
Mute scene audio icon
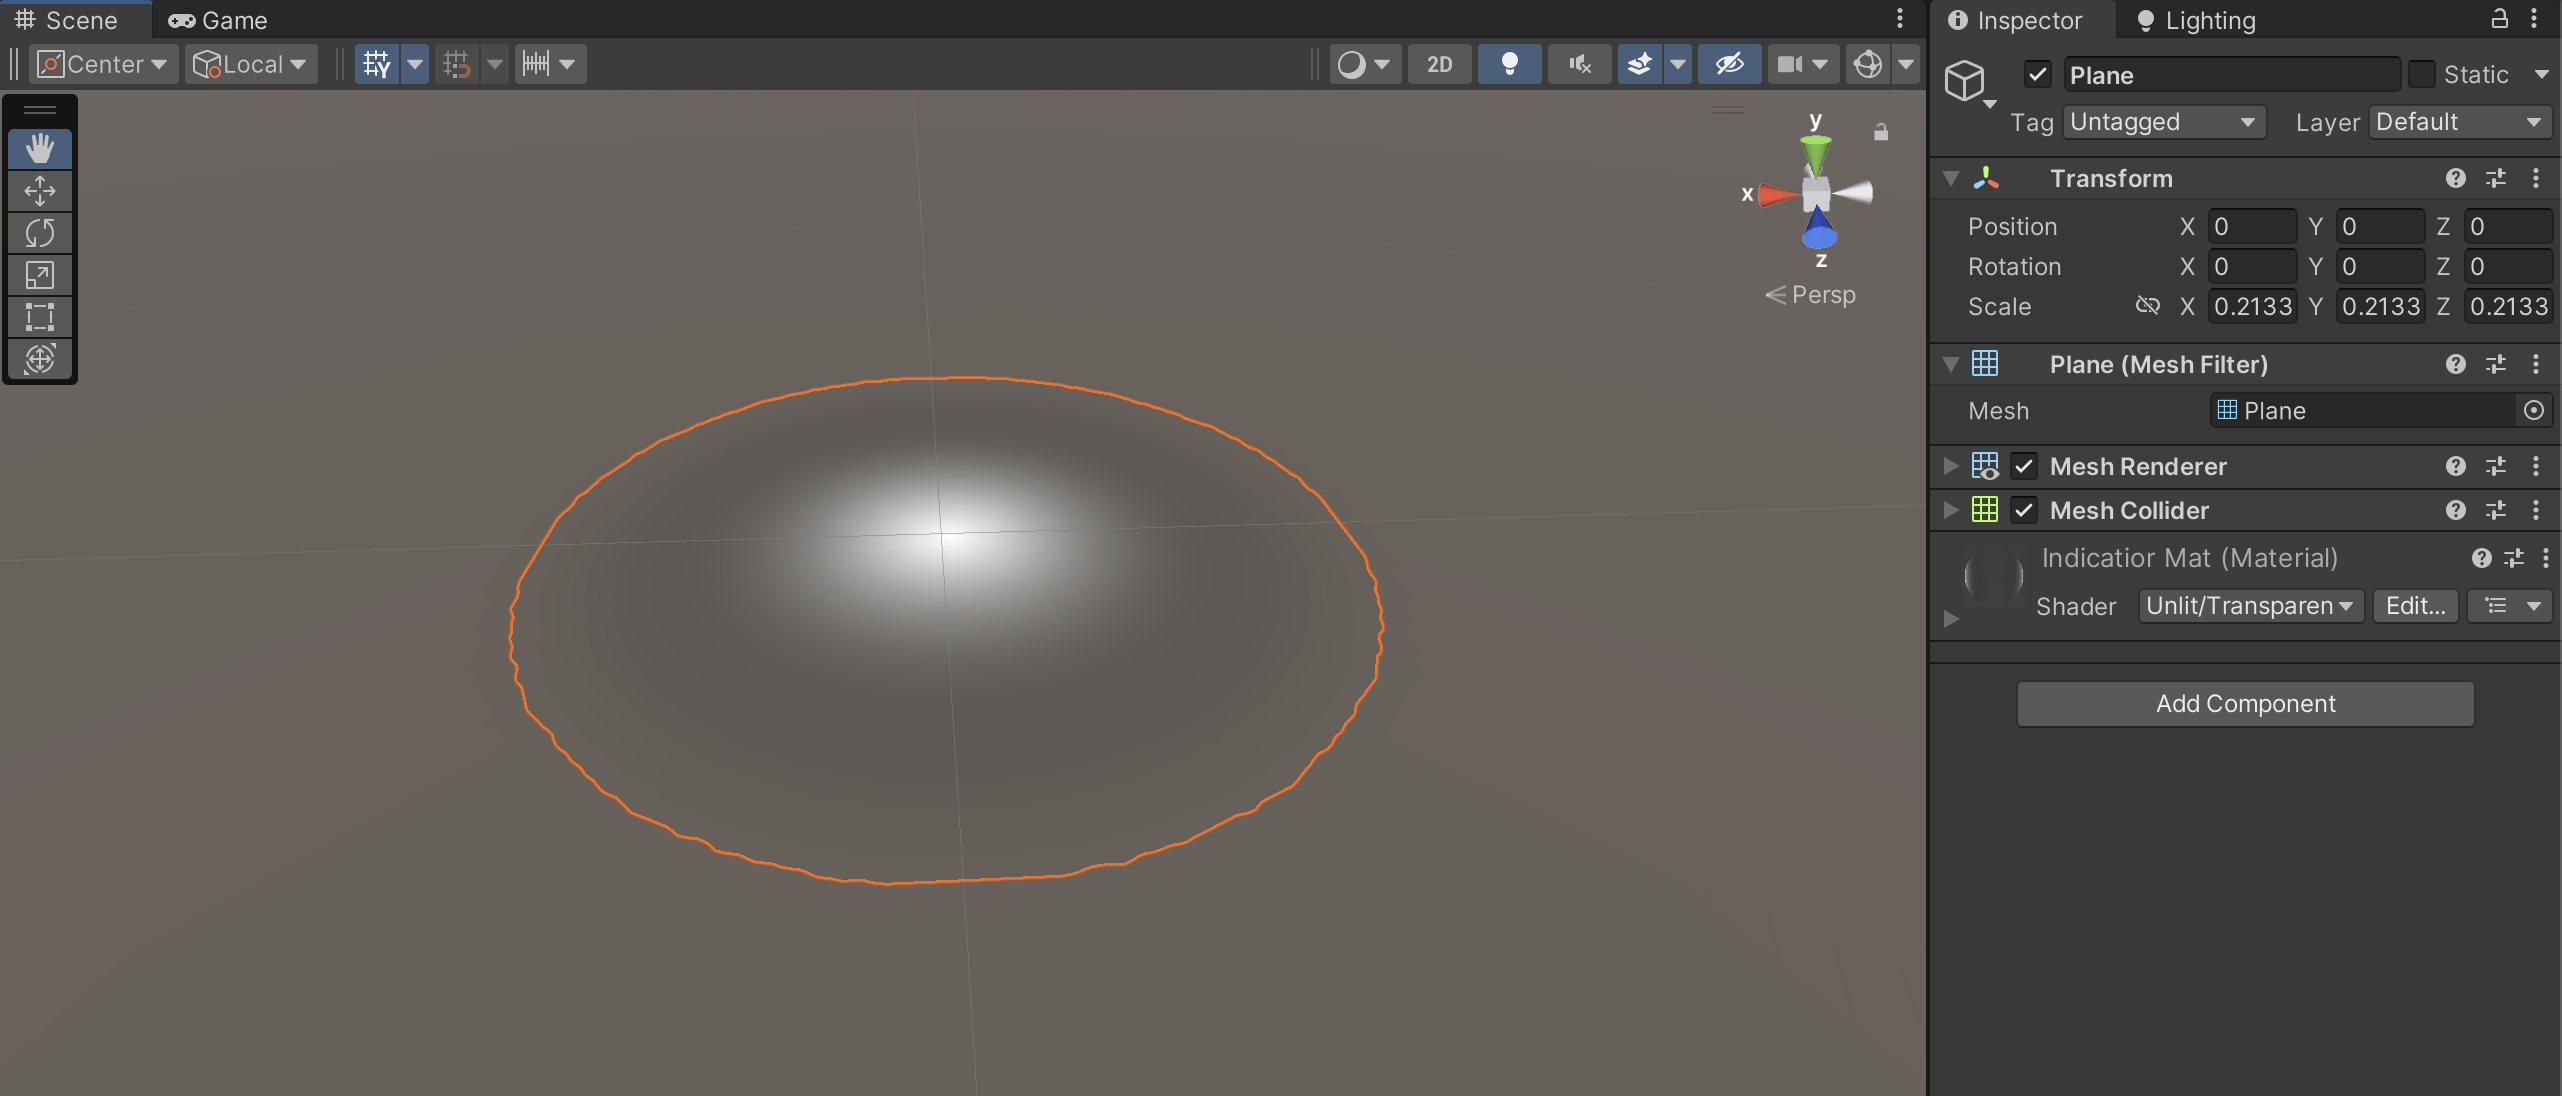click(x=1579, y=64)
